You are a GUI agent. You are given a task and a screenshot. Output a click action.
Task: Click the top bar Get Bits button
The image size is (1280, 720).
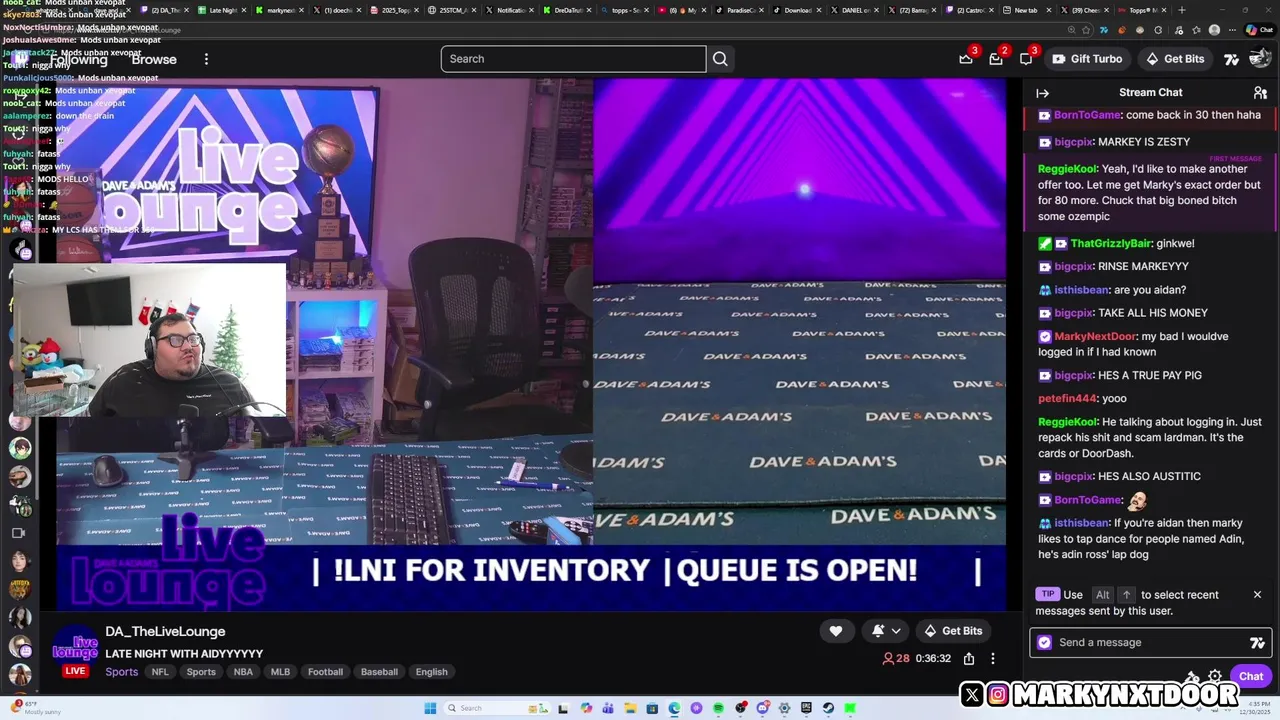(x=1175, y=59)
